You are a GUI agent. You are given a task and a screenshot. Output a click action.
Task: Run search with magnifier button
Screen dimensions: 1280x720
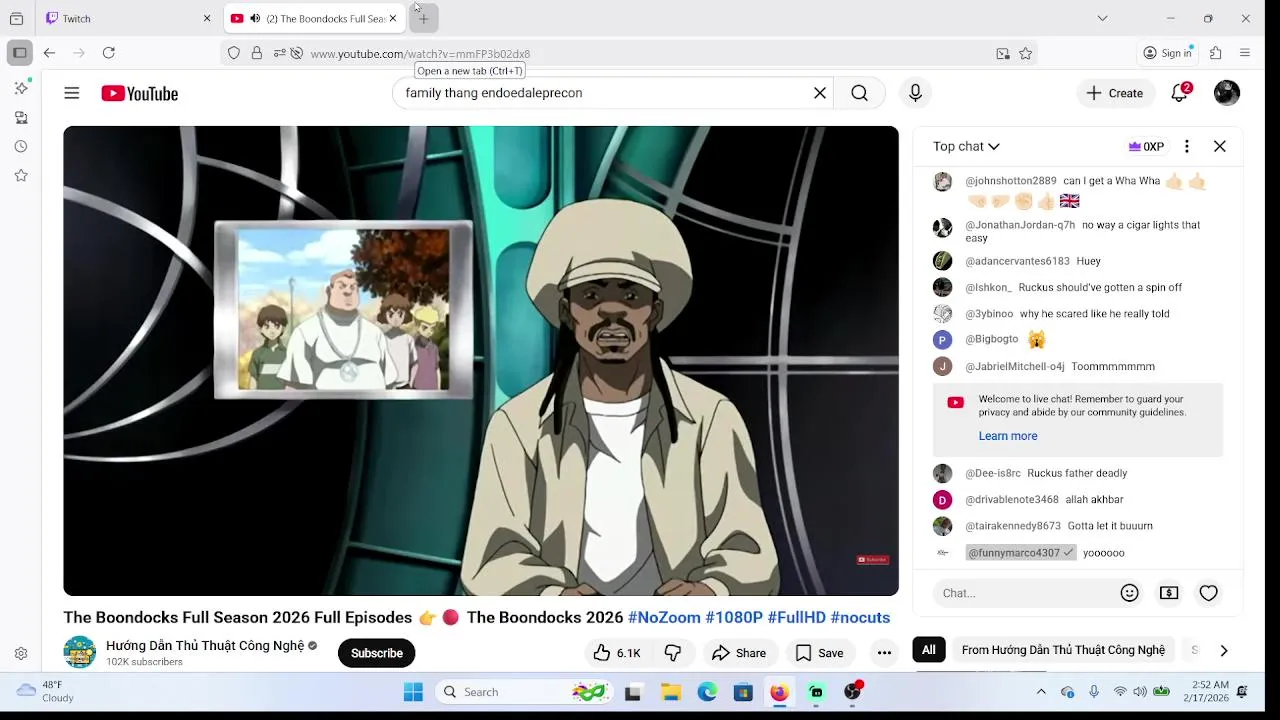click(x=859, y=93)
